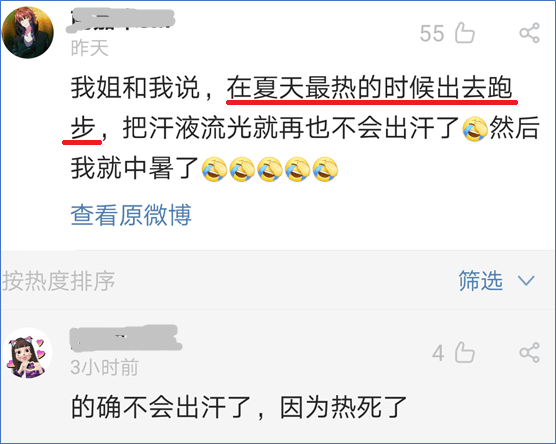The width and height of the screenshot is (556, 444).
Task: Tap the 4 like count number
Action: coord(438,353)
